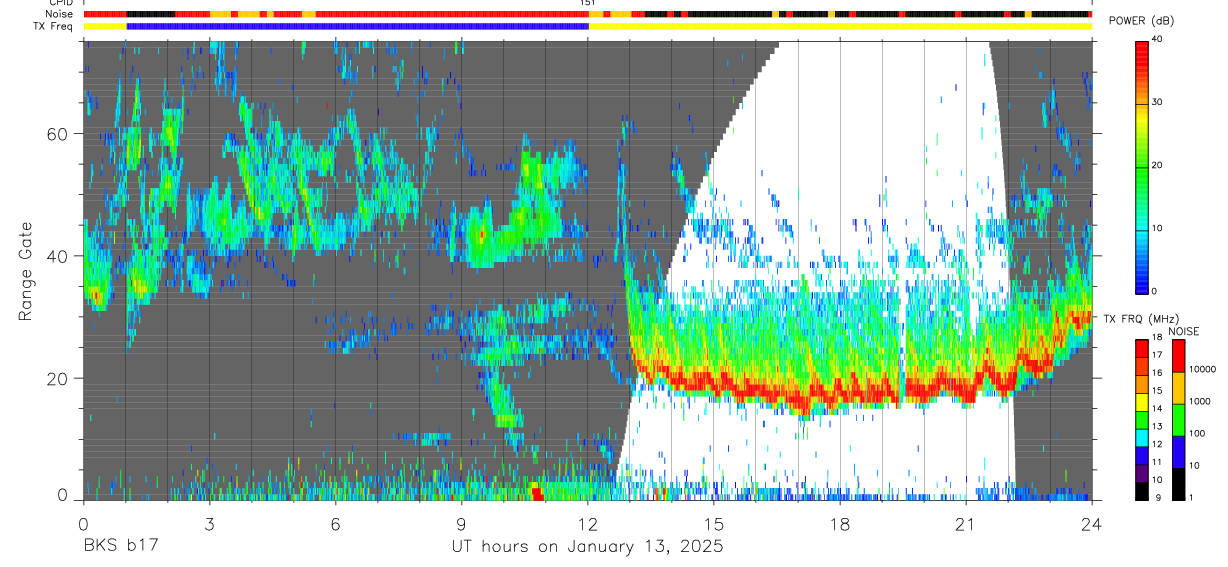Image resolution: width=1228 pixels, height=567 pixels.
Task: Click the 17 label on TX FRQ legend
Action: 1157,355
